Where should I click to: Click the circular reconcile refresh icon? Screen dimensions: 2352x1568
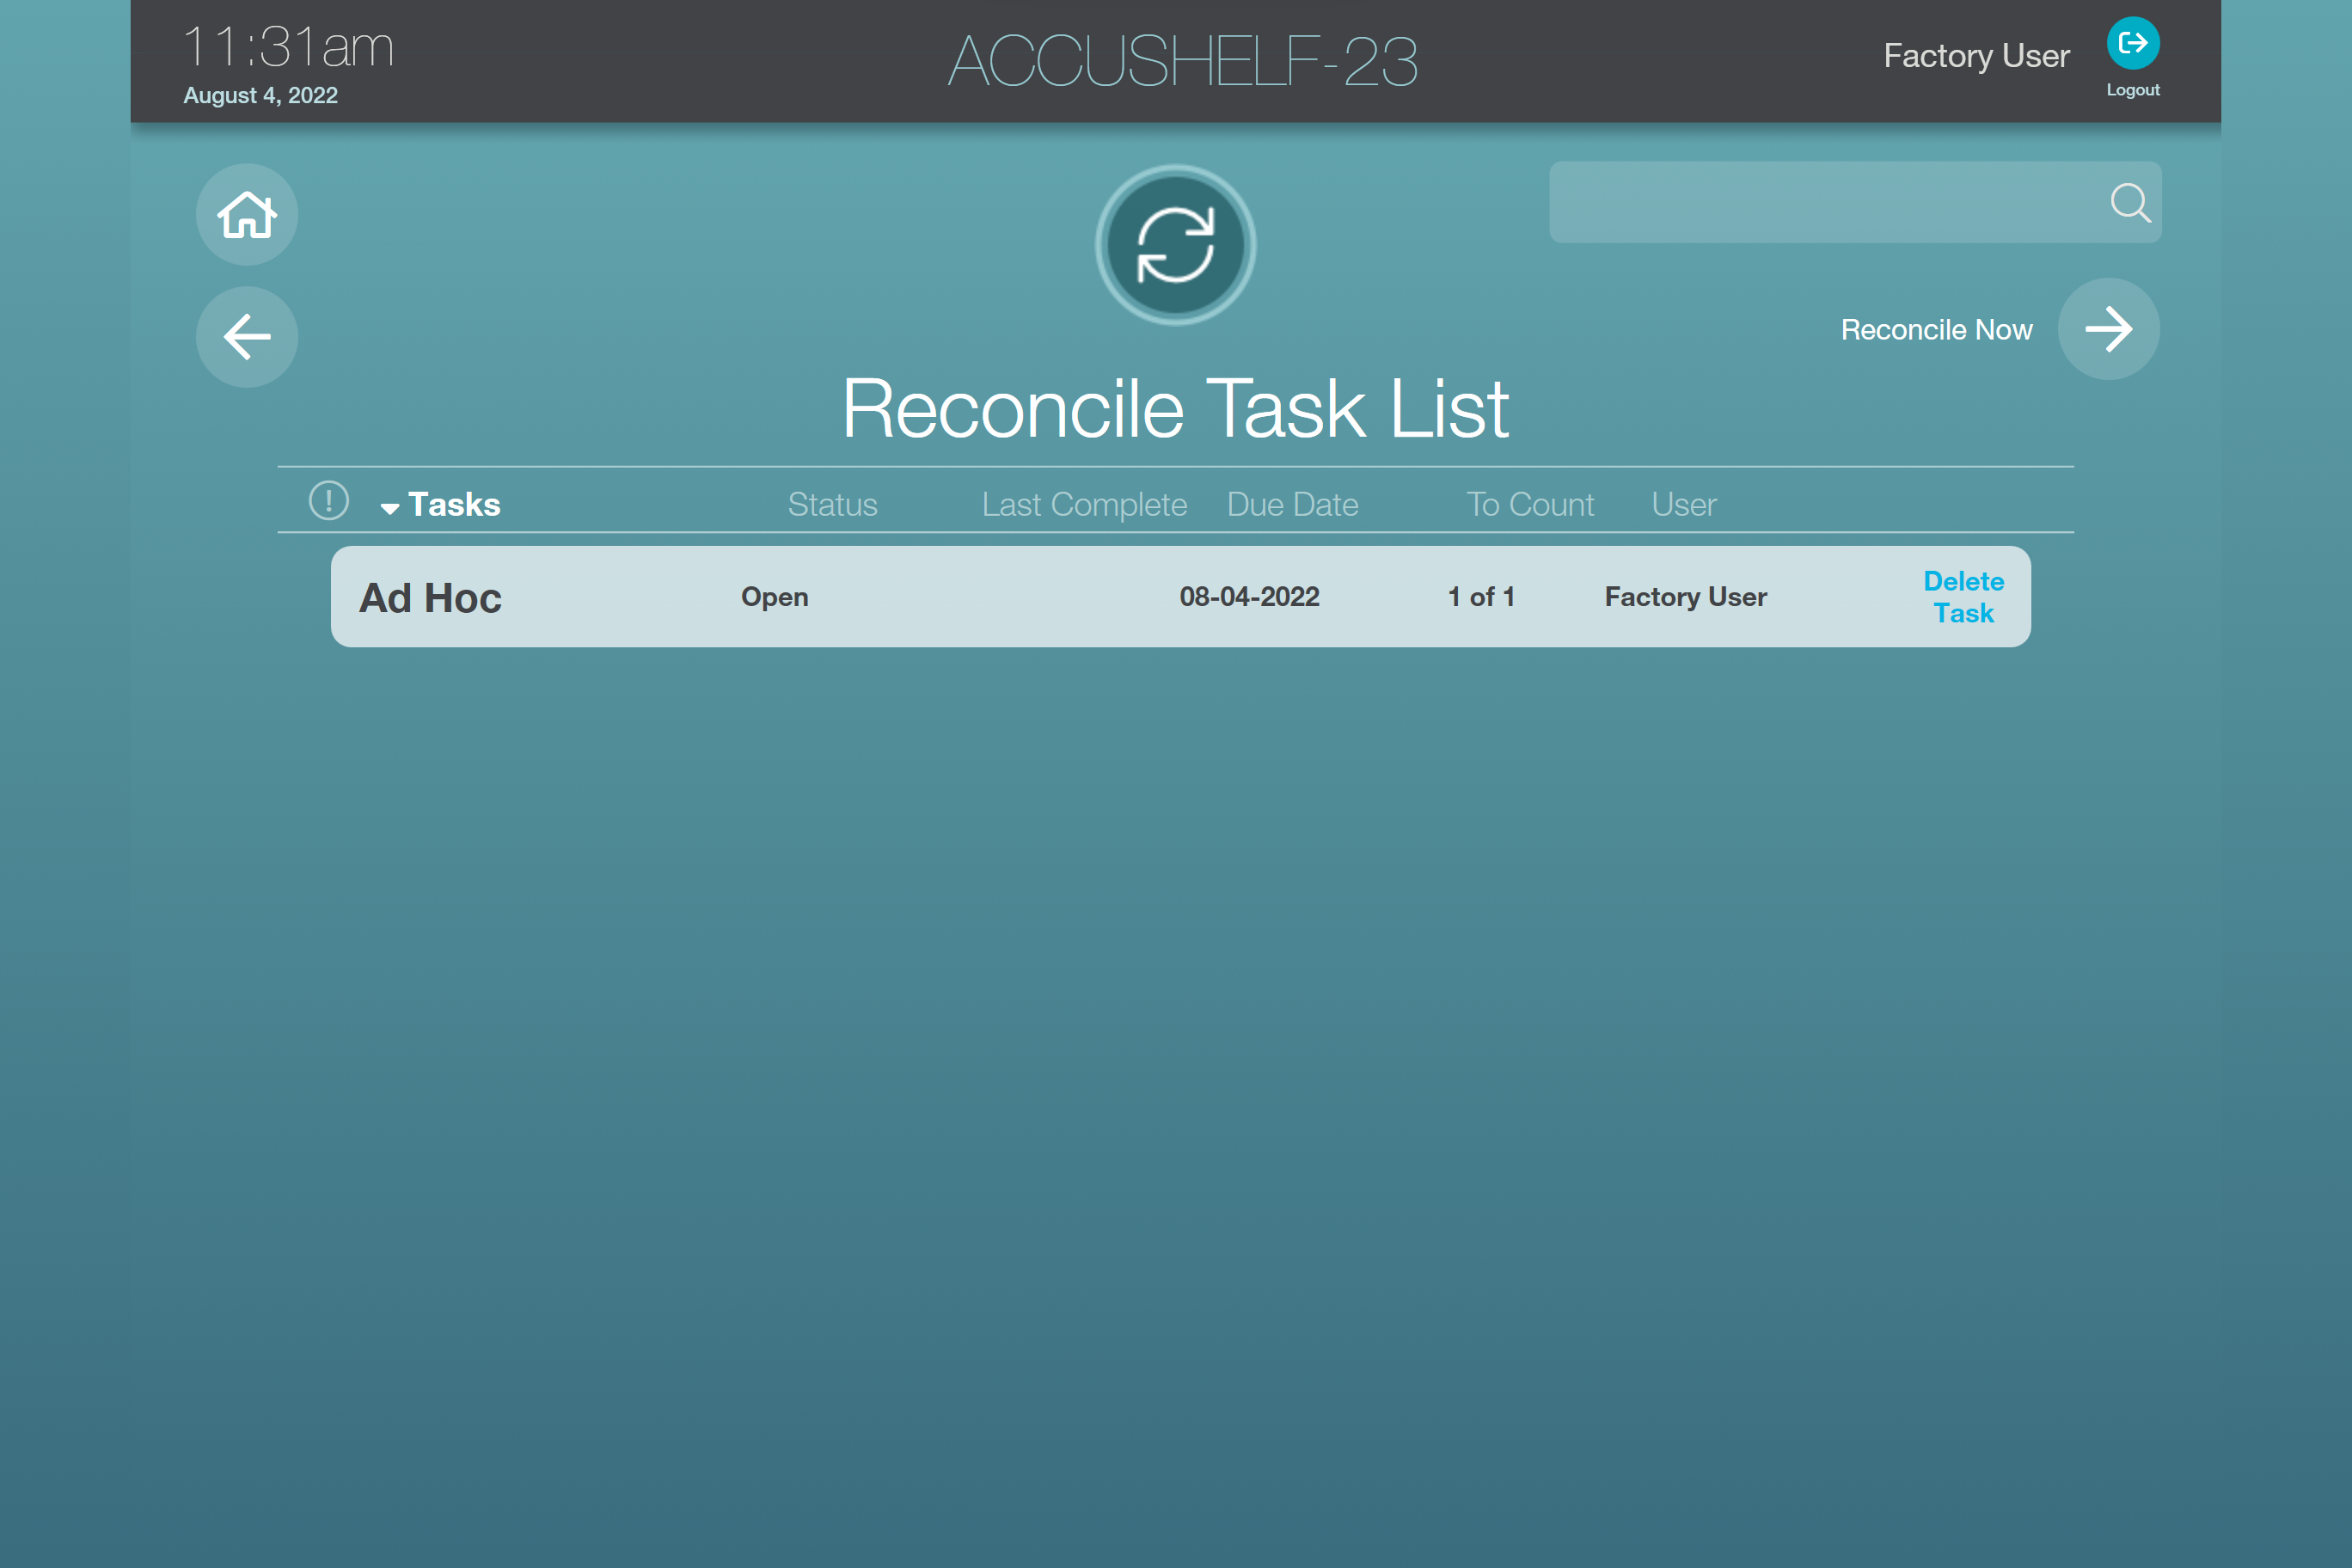(1175, 245)
